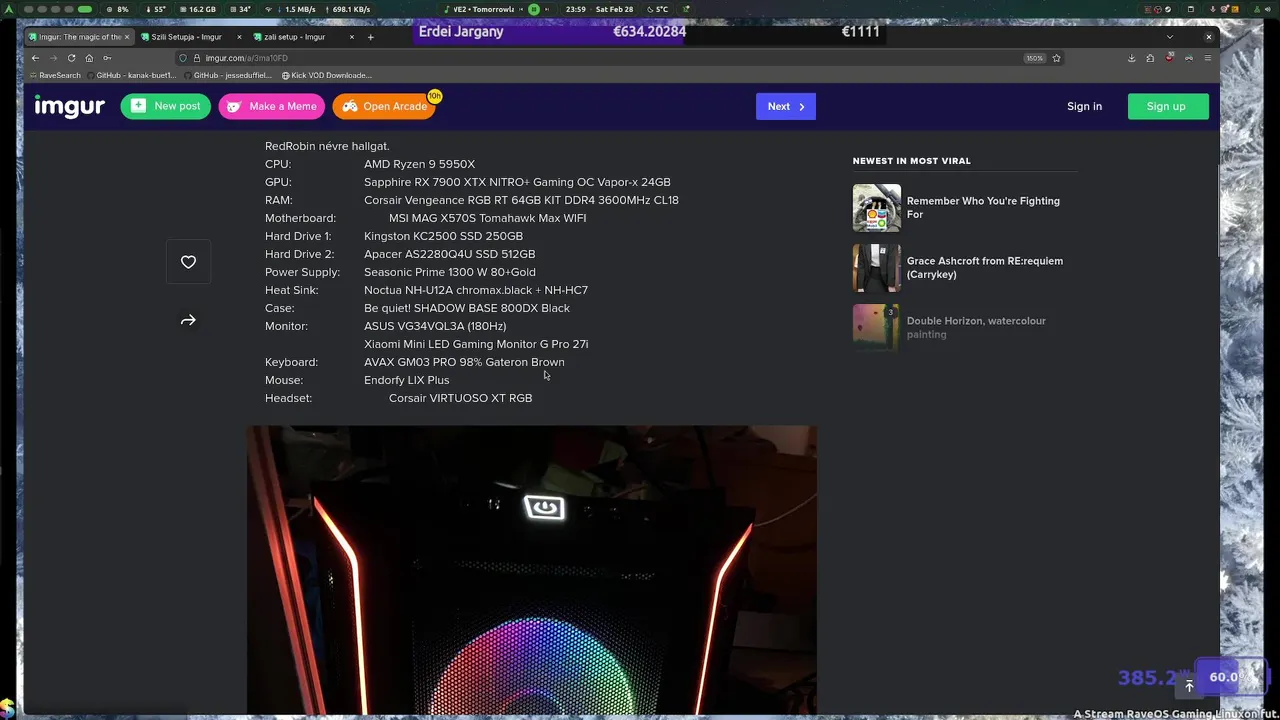Click the 16.2 GB memory indicator
This screenshot has height=720, width=1280.
coord(197,9)
